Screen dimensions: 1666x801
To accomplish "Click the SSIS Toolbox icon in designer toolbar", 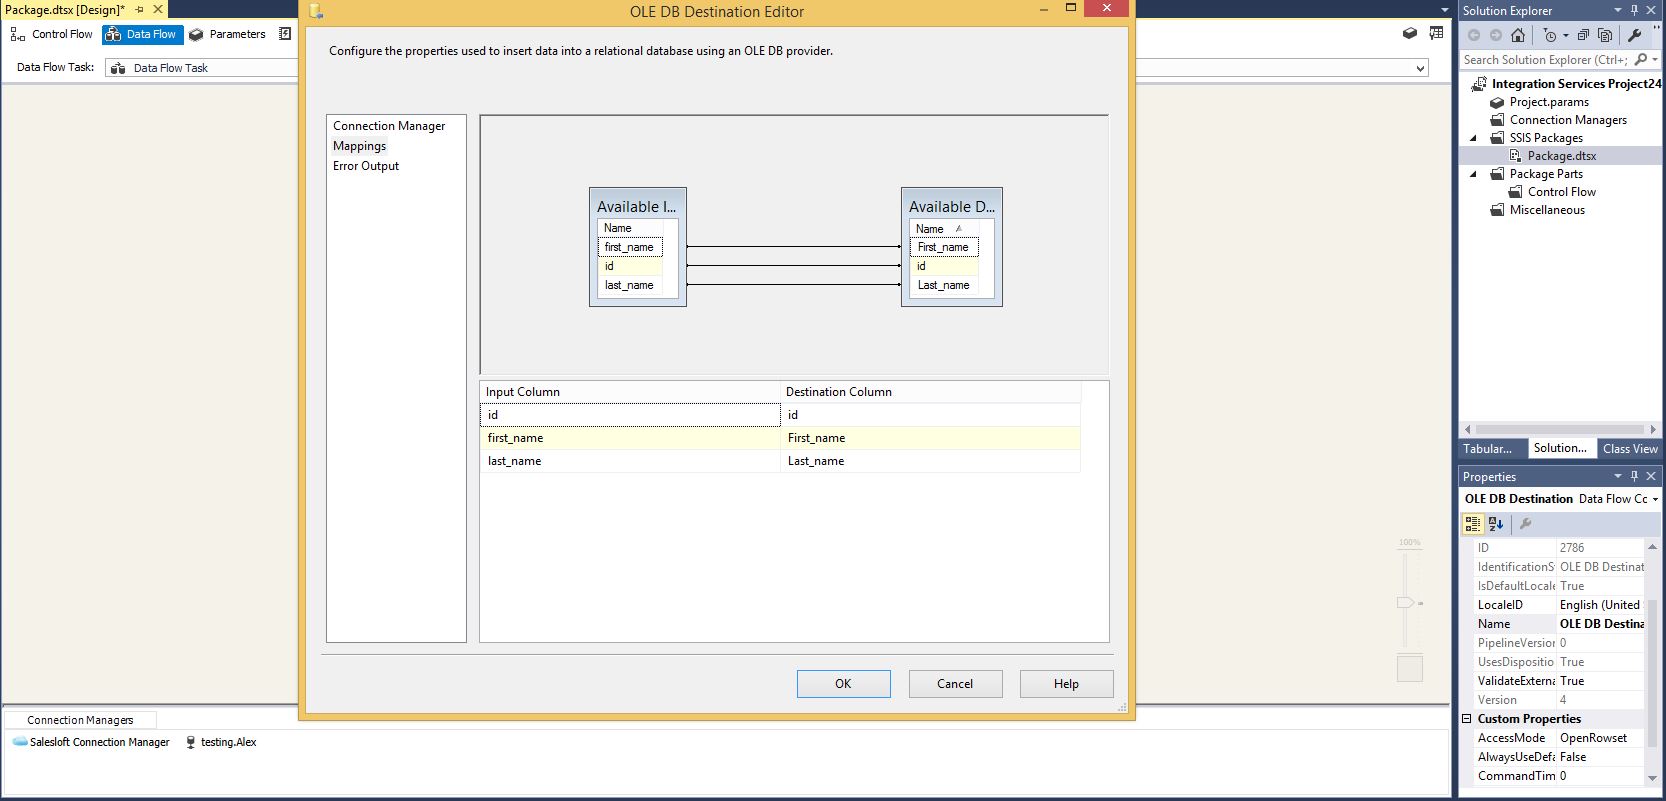I will (1436, 34).
